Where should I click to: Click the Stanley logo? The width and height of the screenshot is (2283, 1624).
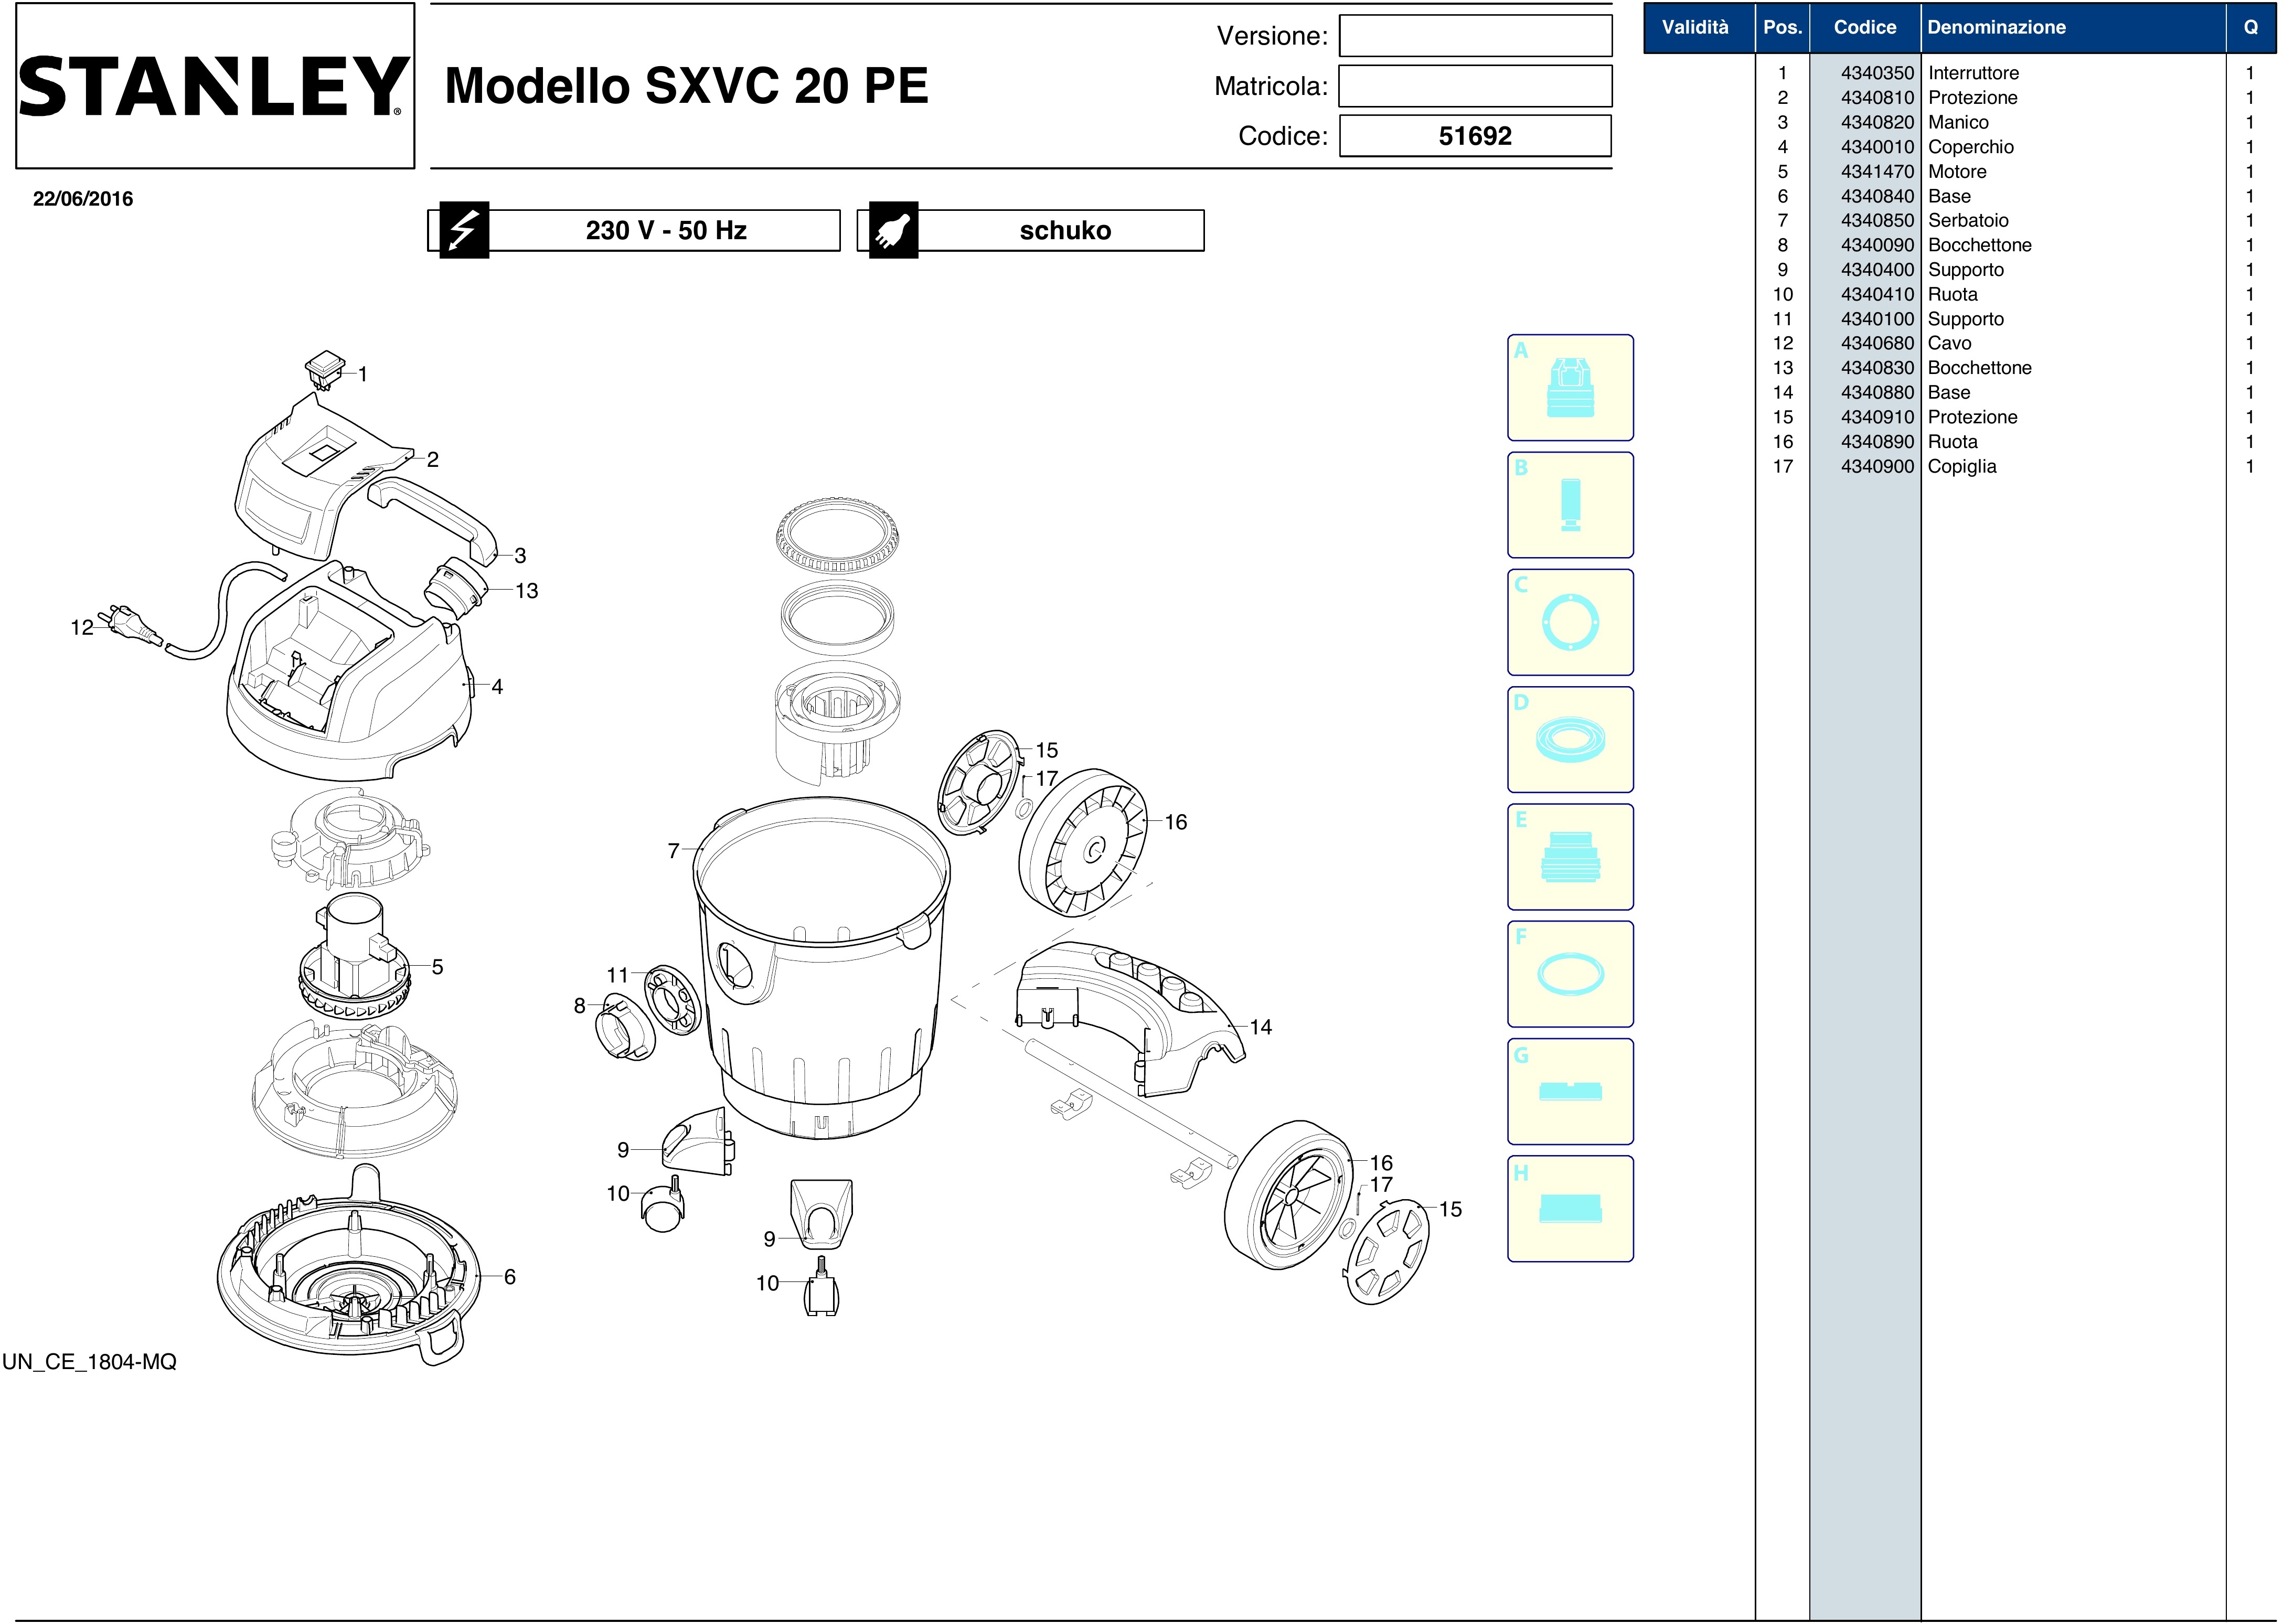[x=214, y=86]
